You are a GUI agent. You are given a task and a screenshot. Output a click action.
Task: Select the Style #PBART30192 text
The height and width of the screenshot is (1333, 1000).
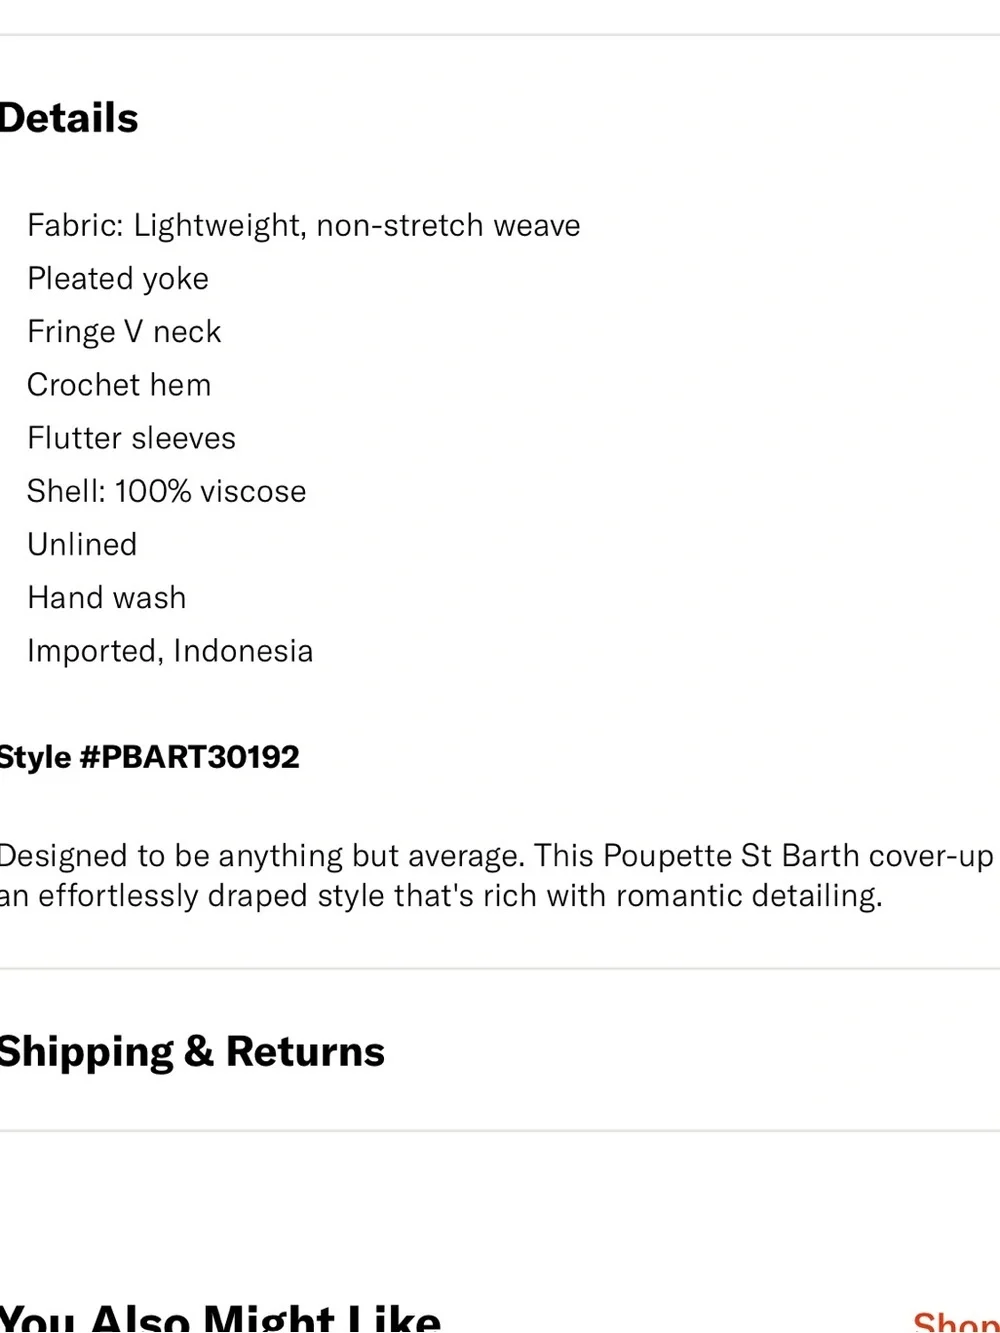tap(150, 757)
